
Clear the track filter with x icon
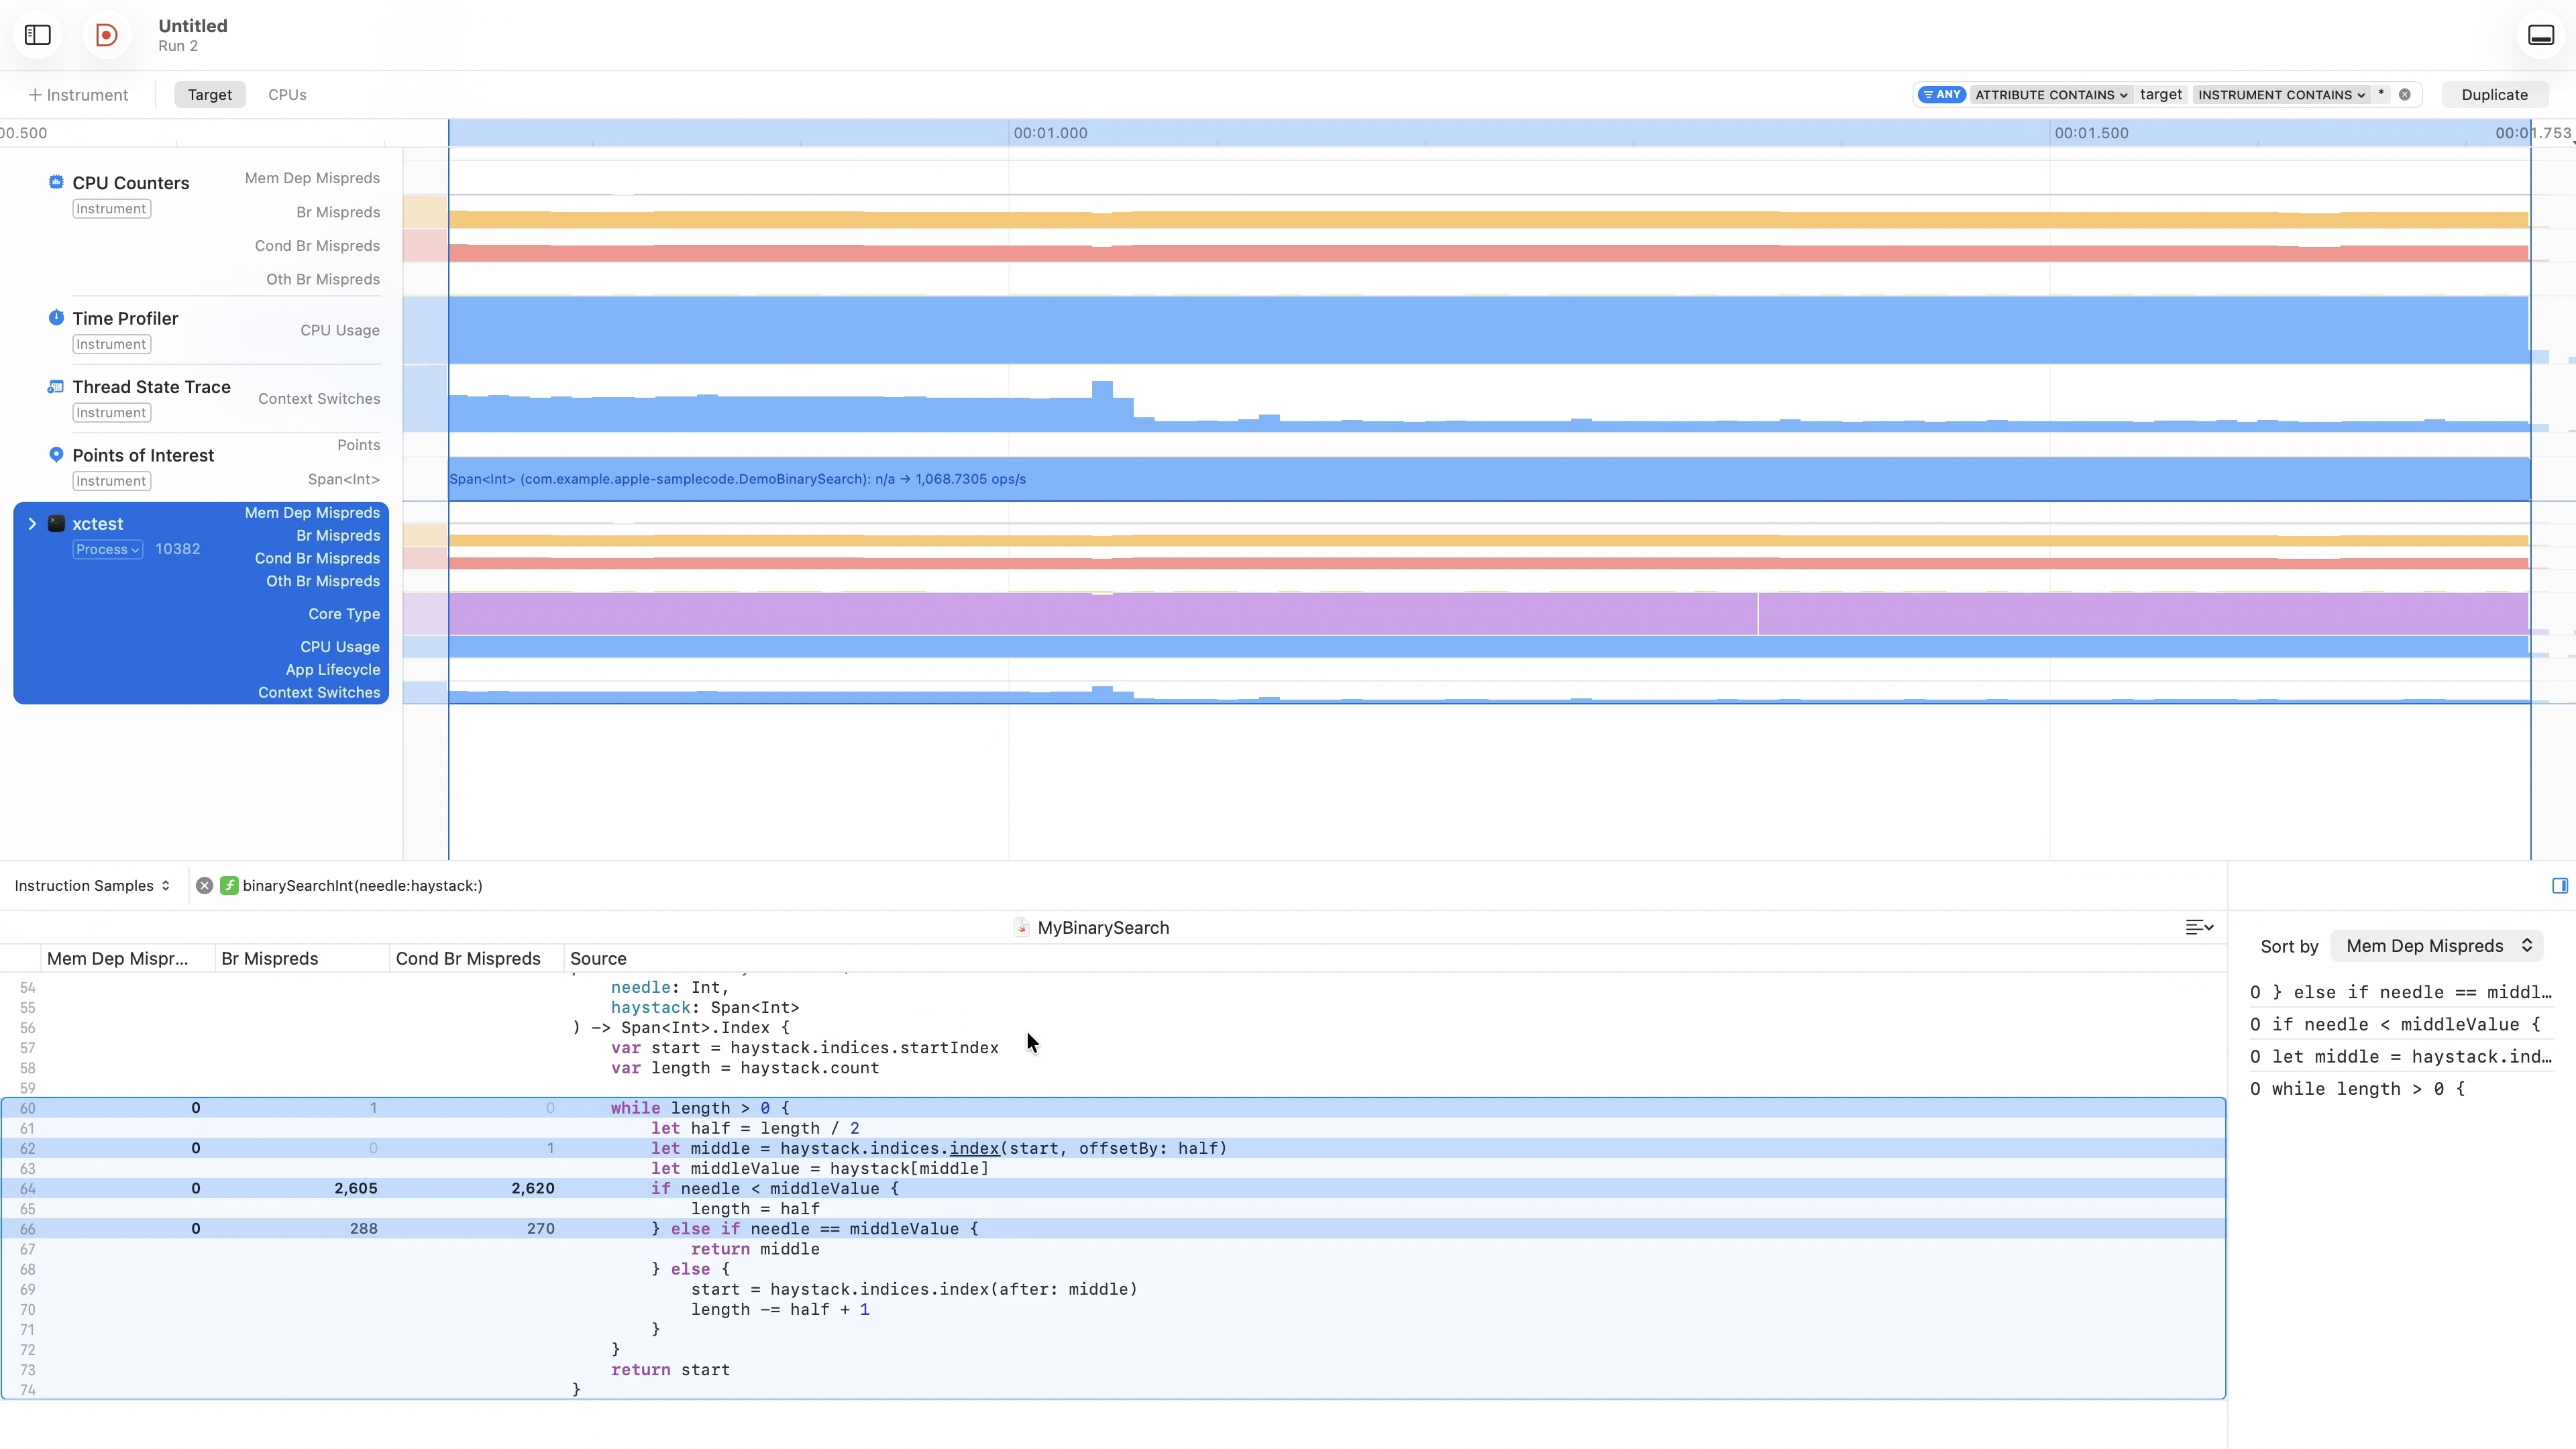[x=2405, y=95]
